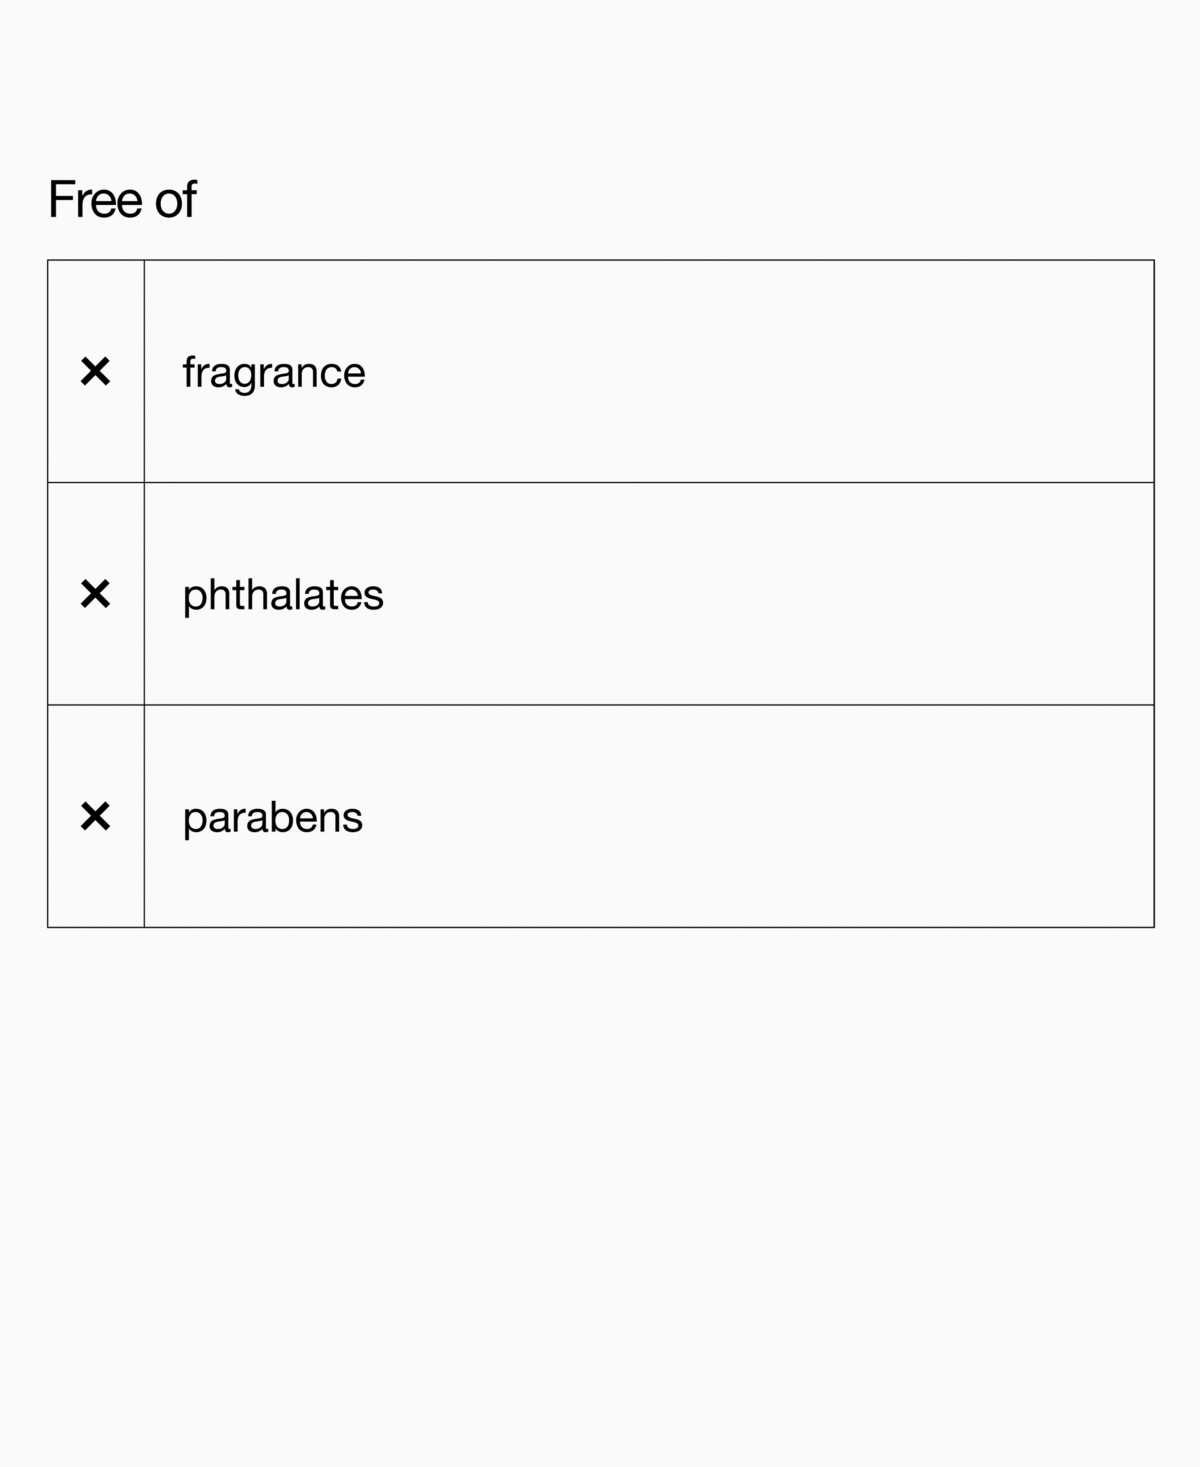Select the cross mark in the last row
This screenshot has height=1467, width=1200.
(95, 817)
